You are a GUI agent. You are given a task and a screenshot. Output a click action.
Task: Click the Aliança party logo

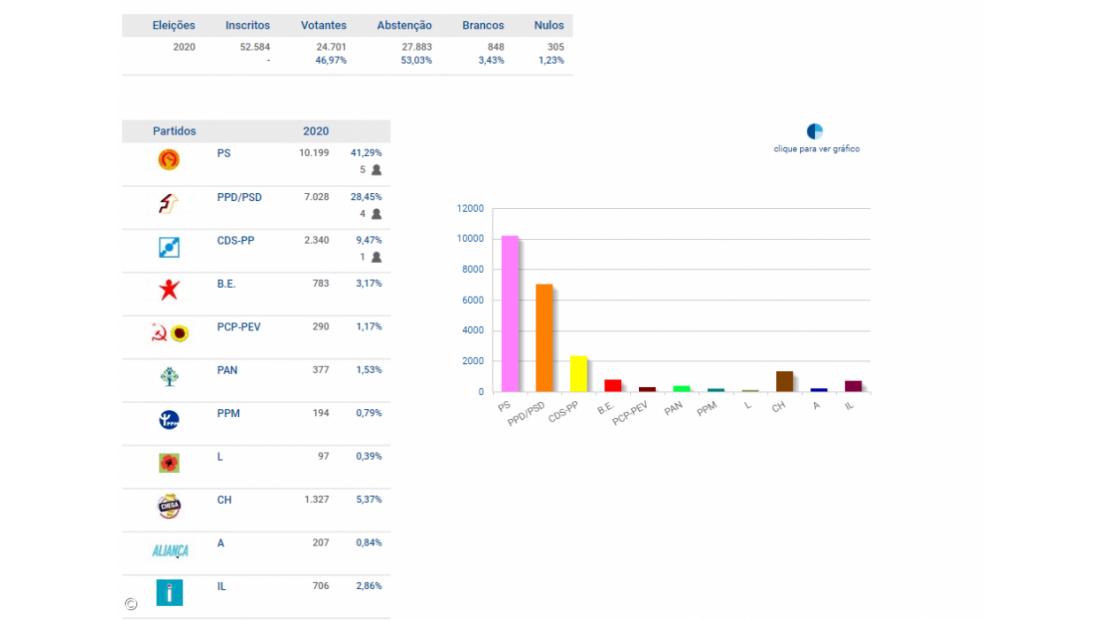170,550
